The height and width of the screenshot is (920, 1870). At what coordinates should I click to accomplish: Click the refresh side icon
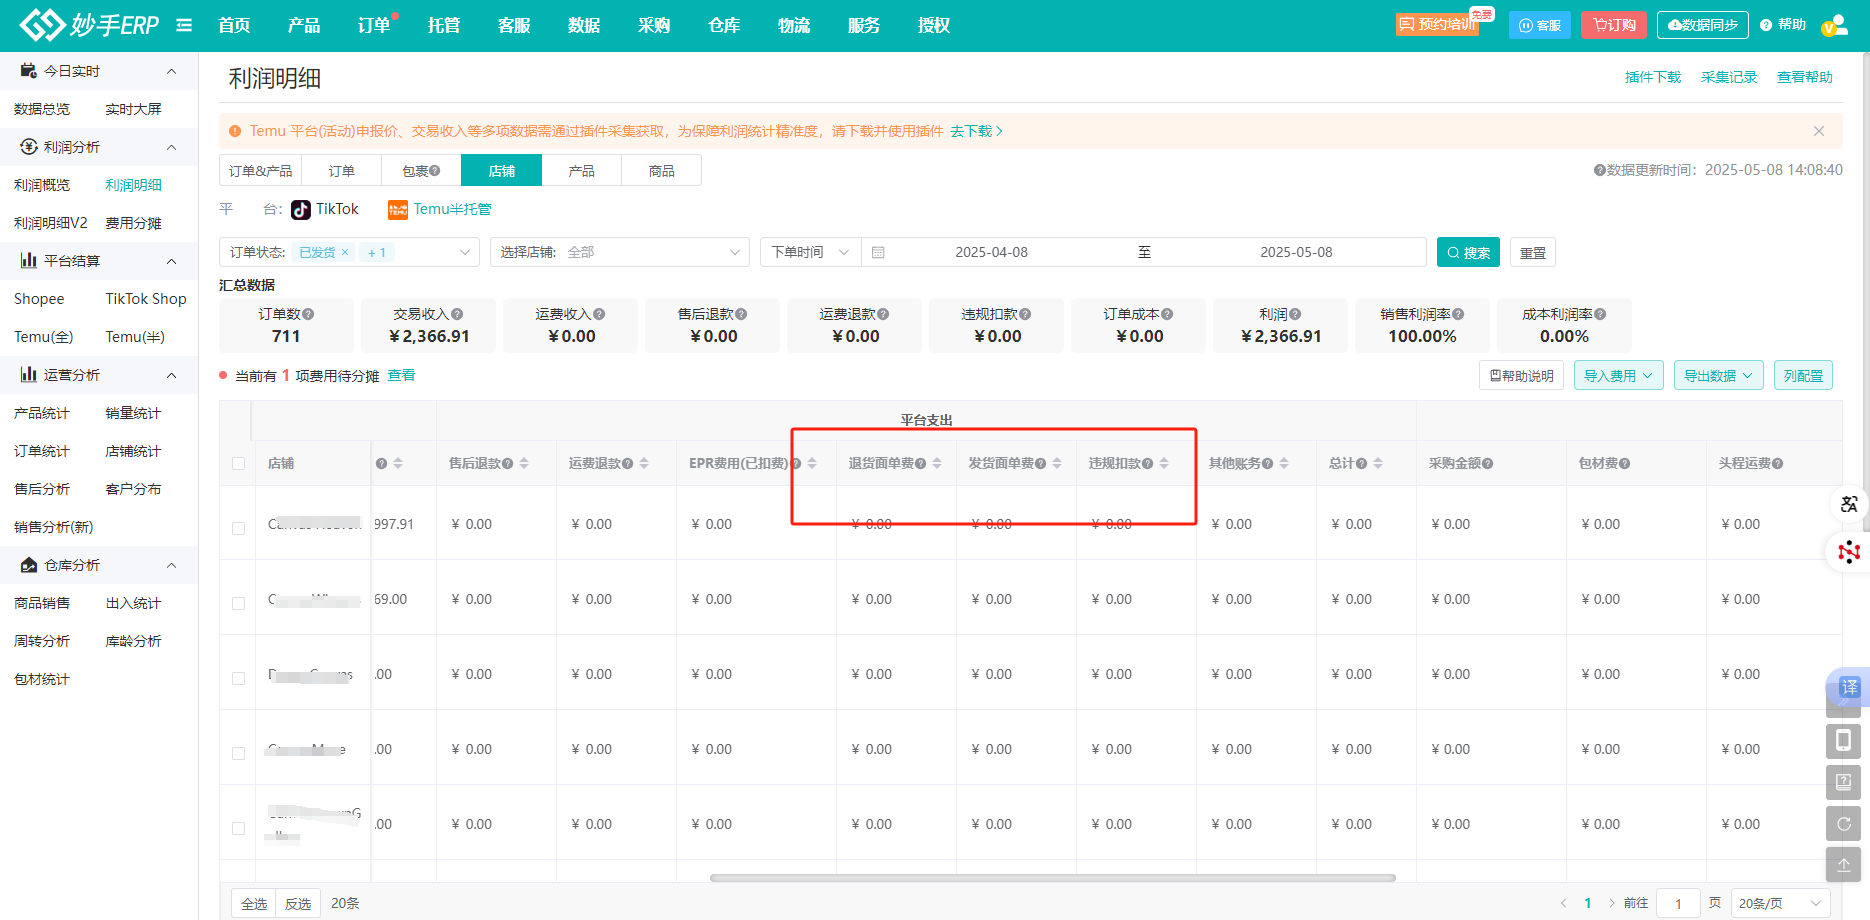1843,824
